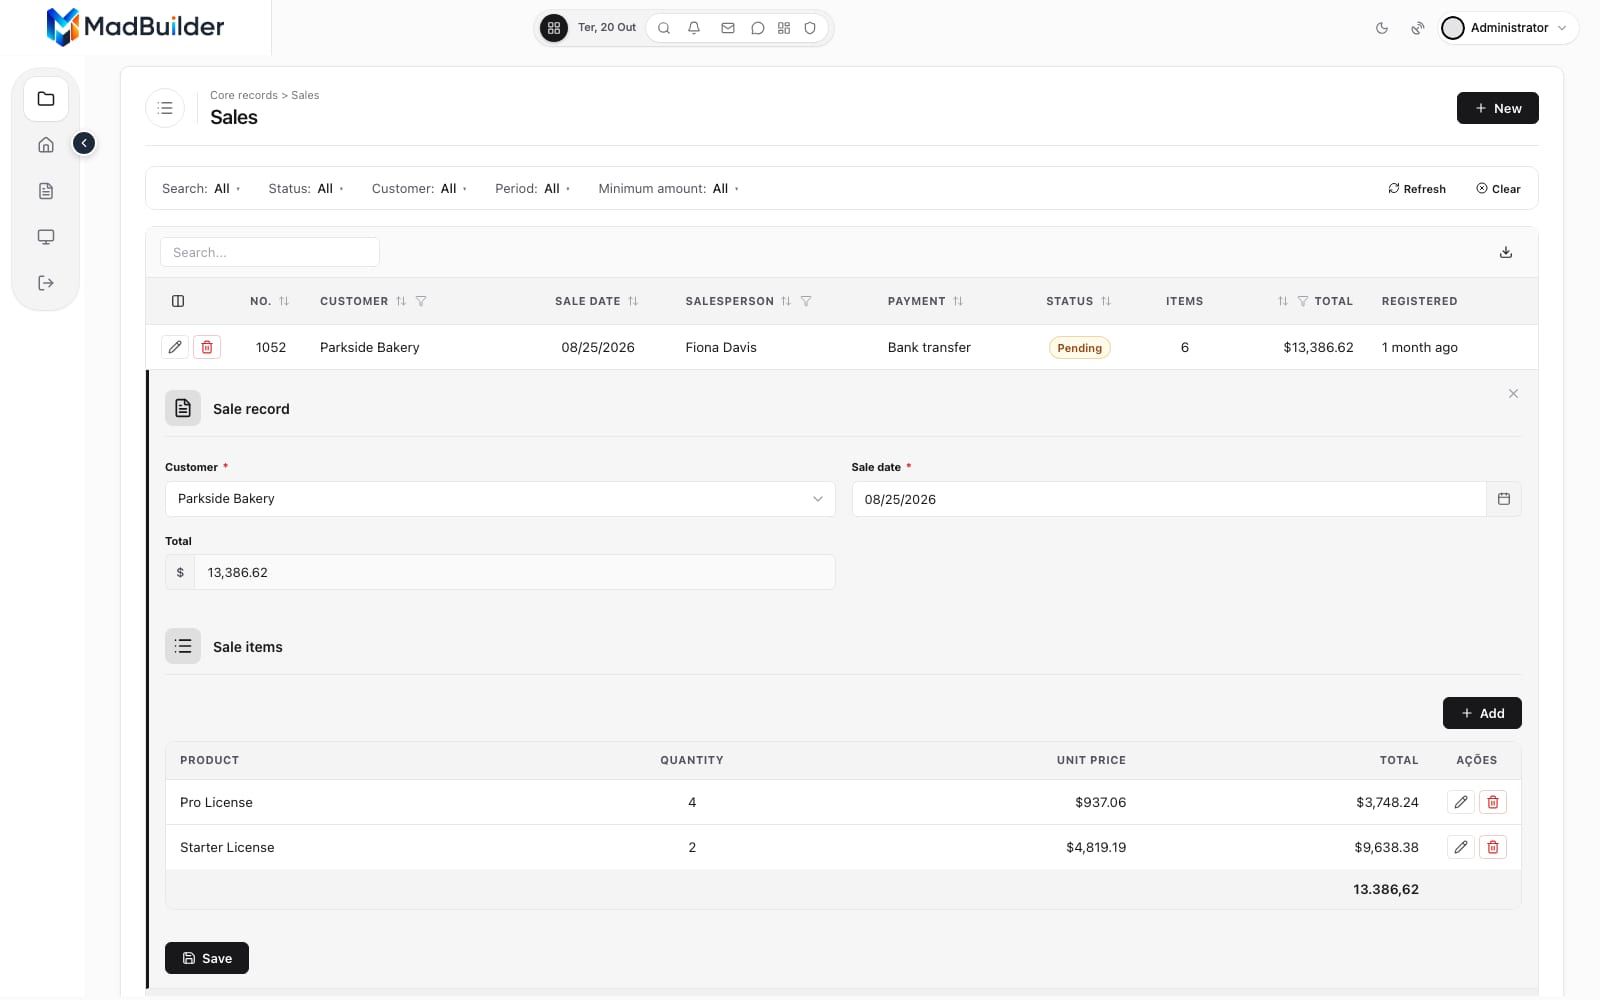This screenshot has height=1000, width=1600.
Task: Click the search magnifier in top bar
Action: (664, 28)
